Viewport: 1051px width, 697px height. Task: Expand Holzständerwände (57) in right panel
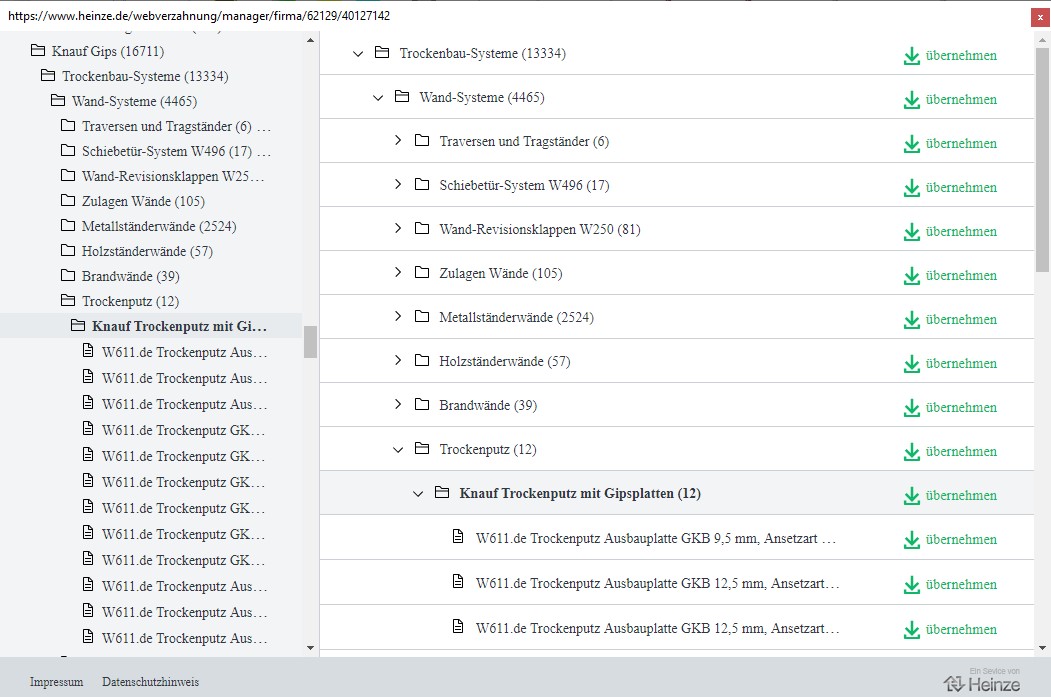point(398,361)
